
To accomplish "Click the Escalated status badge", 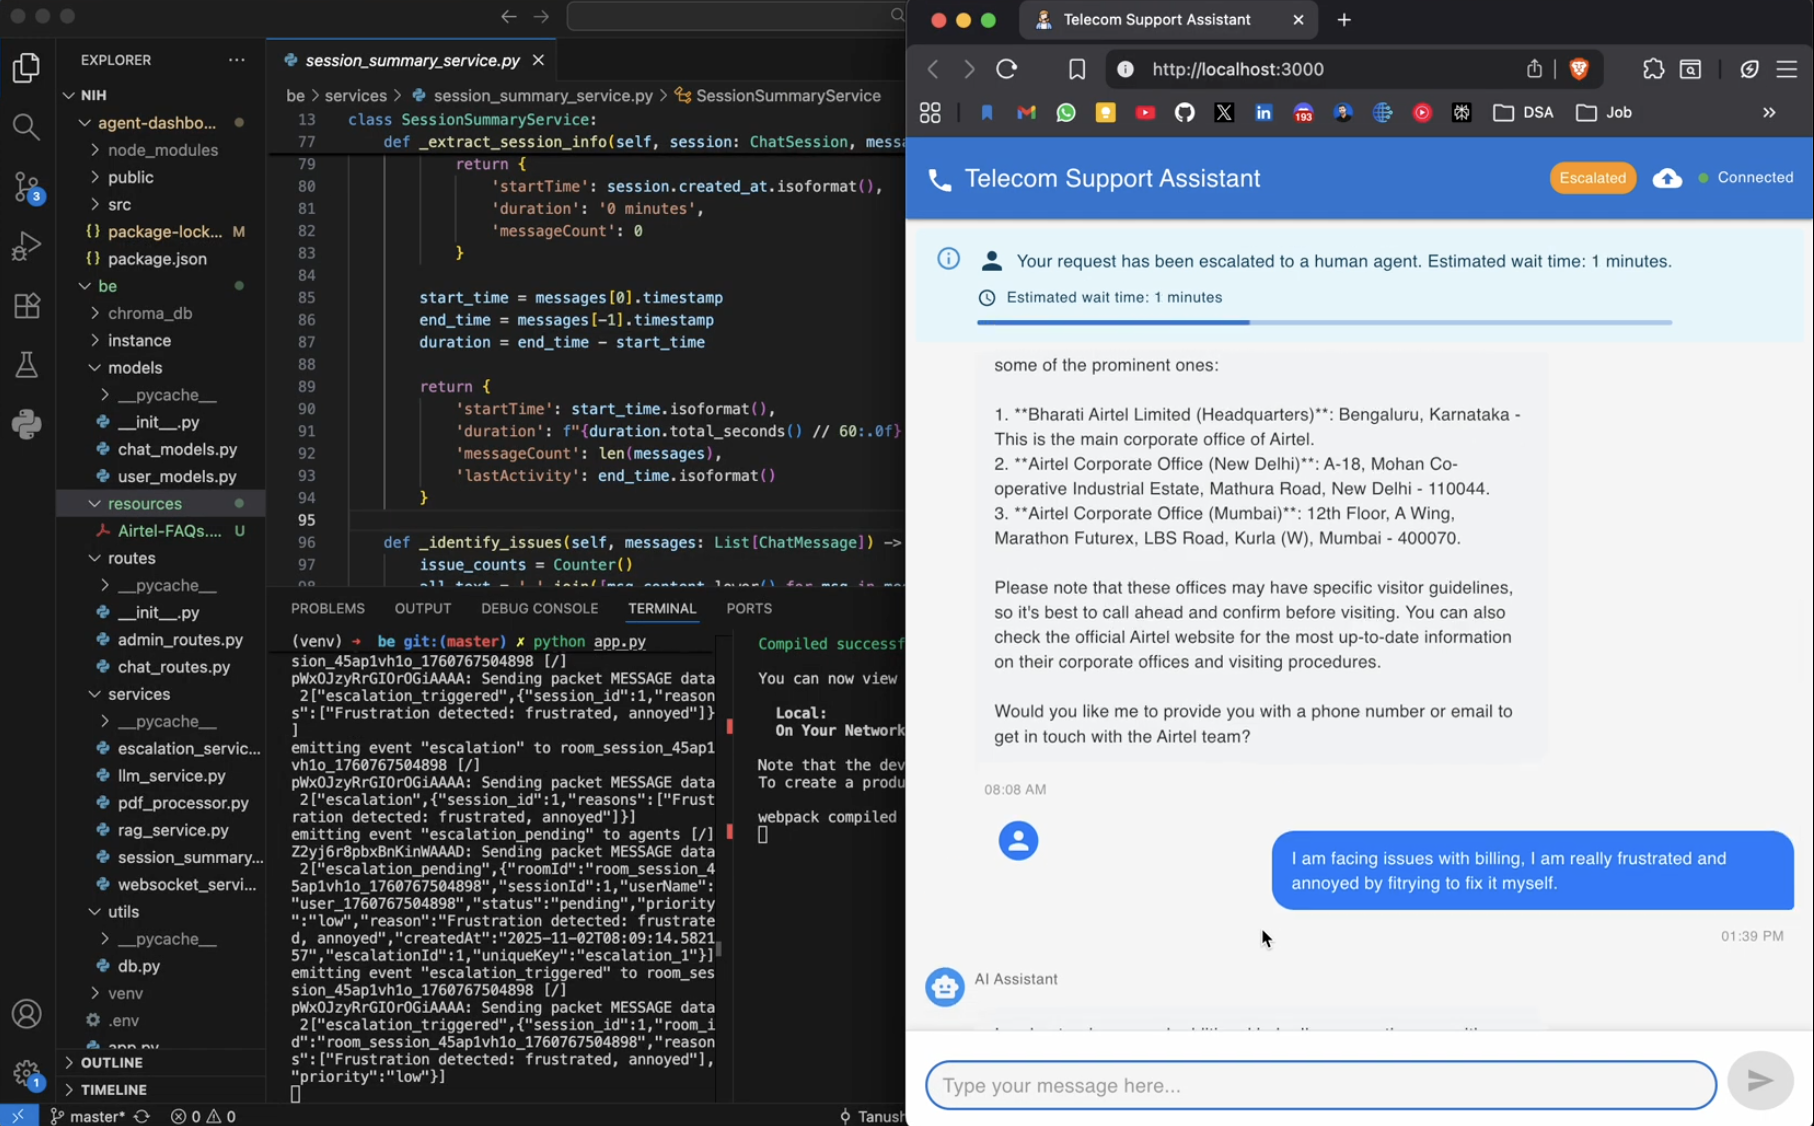I will pyautogui.click(x=1592, y=178).
